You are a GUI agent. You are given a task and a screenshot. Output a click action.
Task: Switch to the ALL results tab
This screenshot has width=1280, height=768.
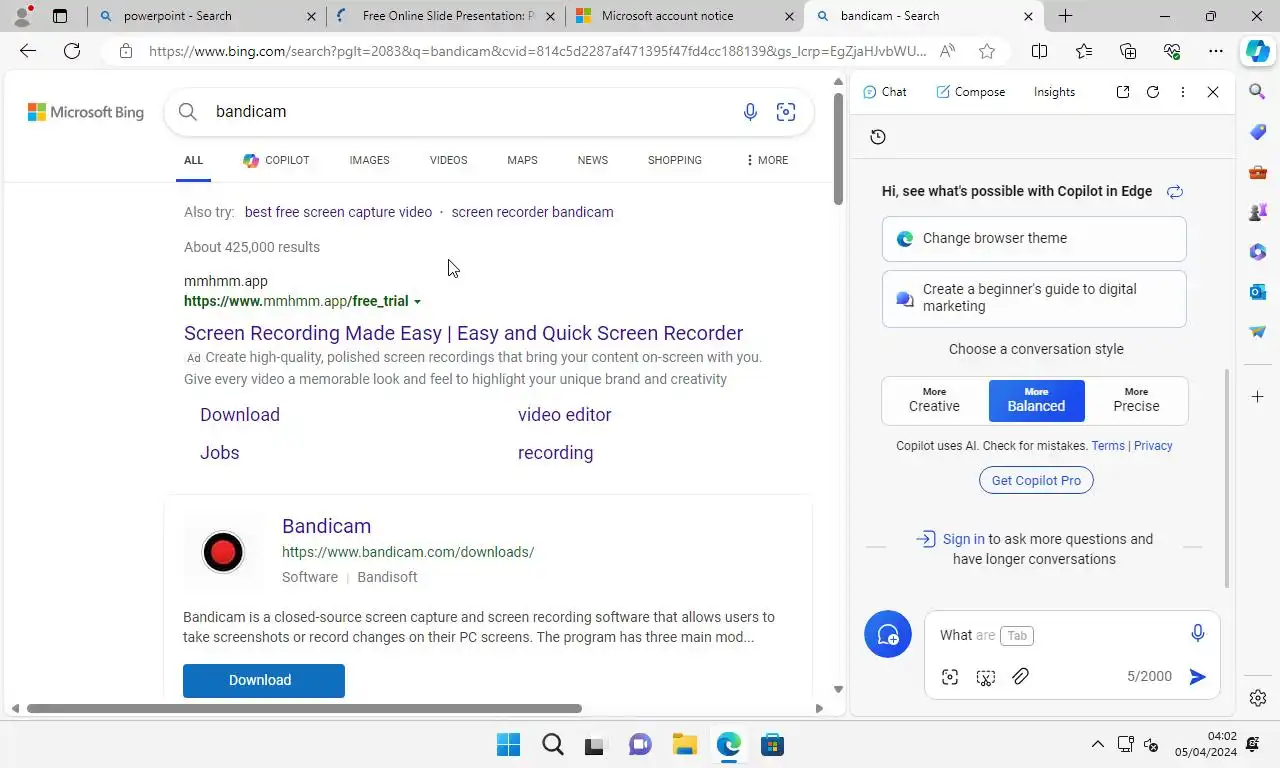click(193, 160)
